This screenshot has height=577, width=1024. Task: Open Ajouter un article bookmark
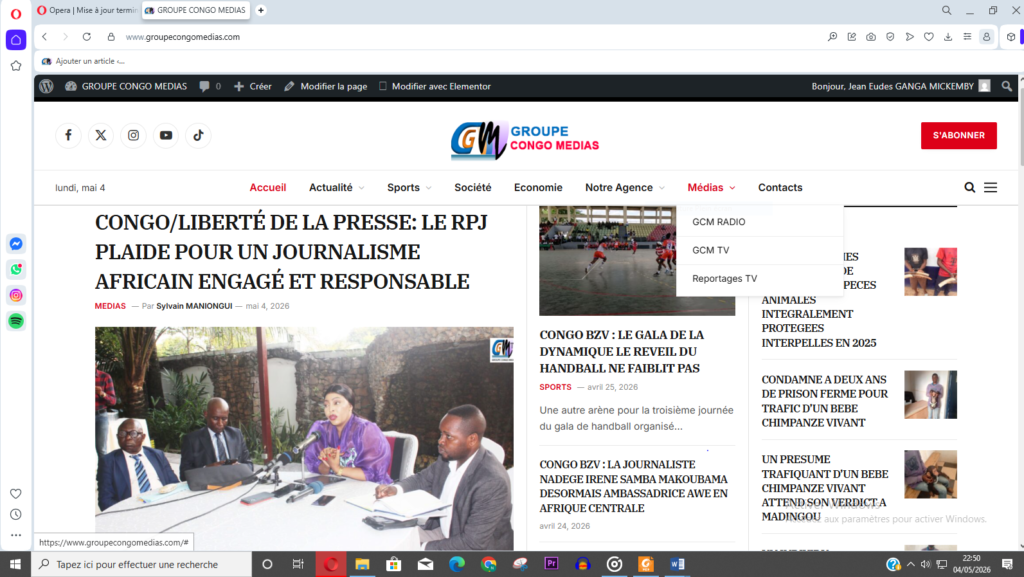(83, 61)
